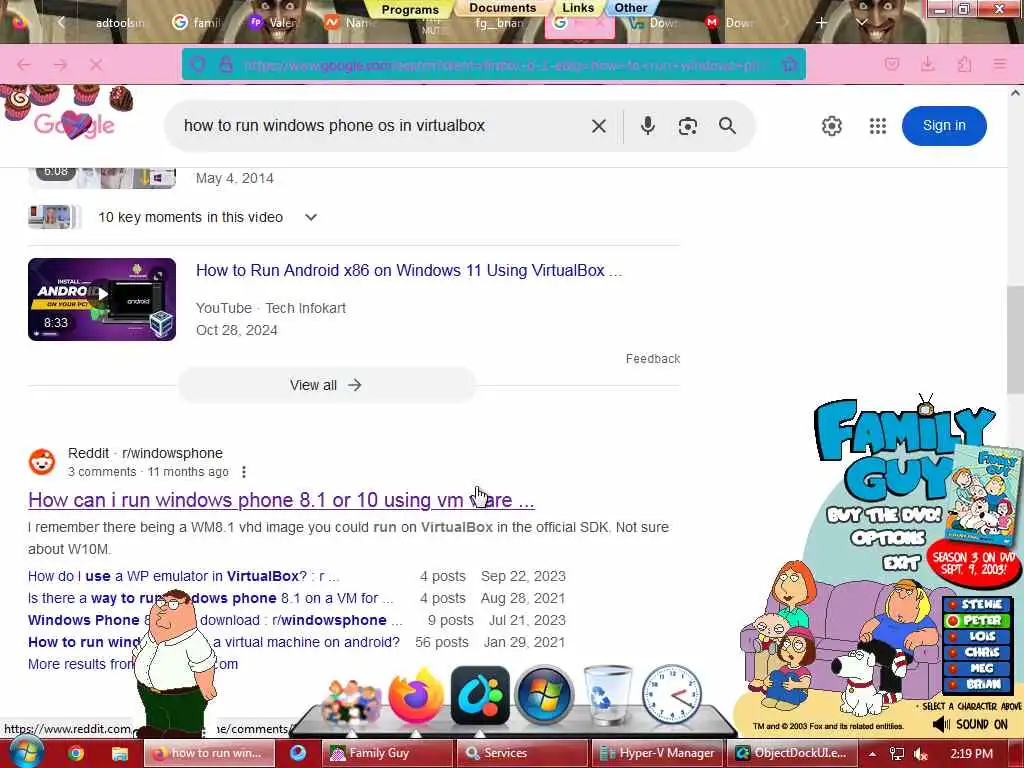Screen dimensions: 1024x768
Task: Open the Family Guy icon in the dock
Action: click(351, 703)
